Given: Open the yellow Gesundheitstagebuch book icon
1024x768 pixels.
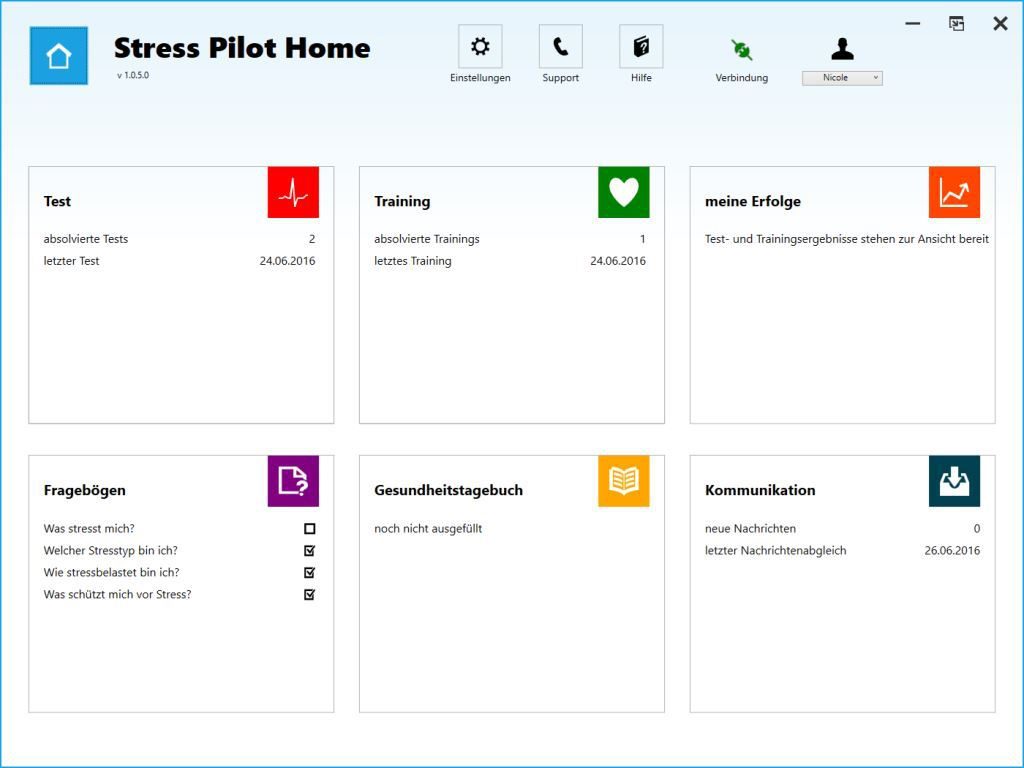Looking at the screenshot, I should click(x=624, y=481).
